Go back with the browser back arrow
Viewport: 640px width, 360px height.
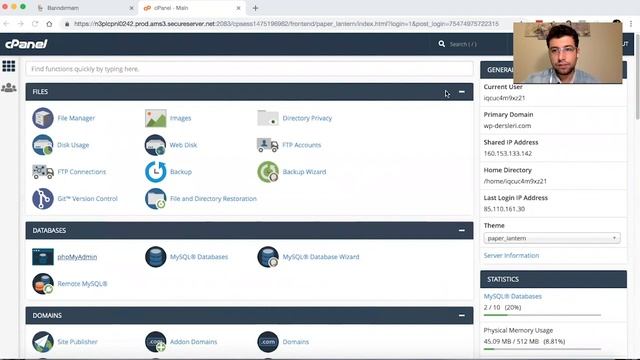click(6, 24)
